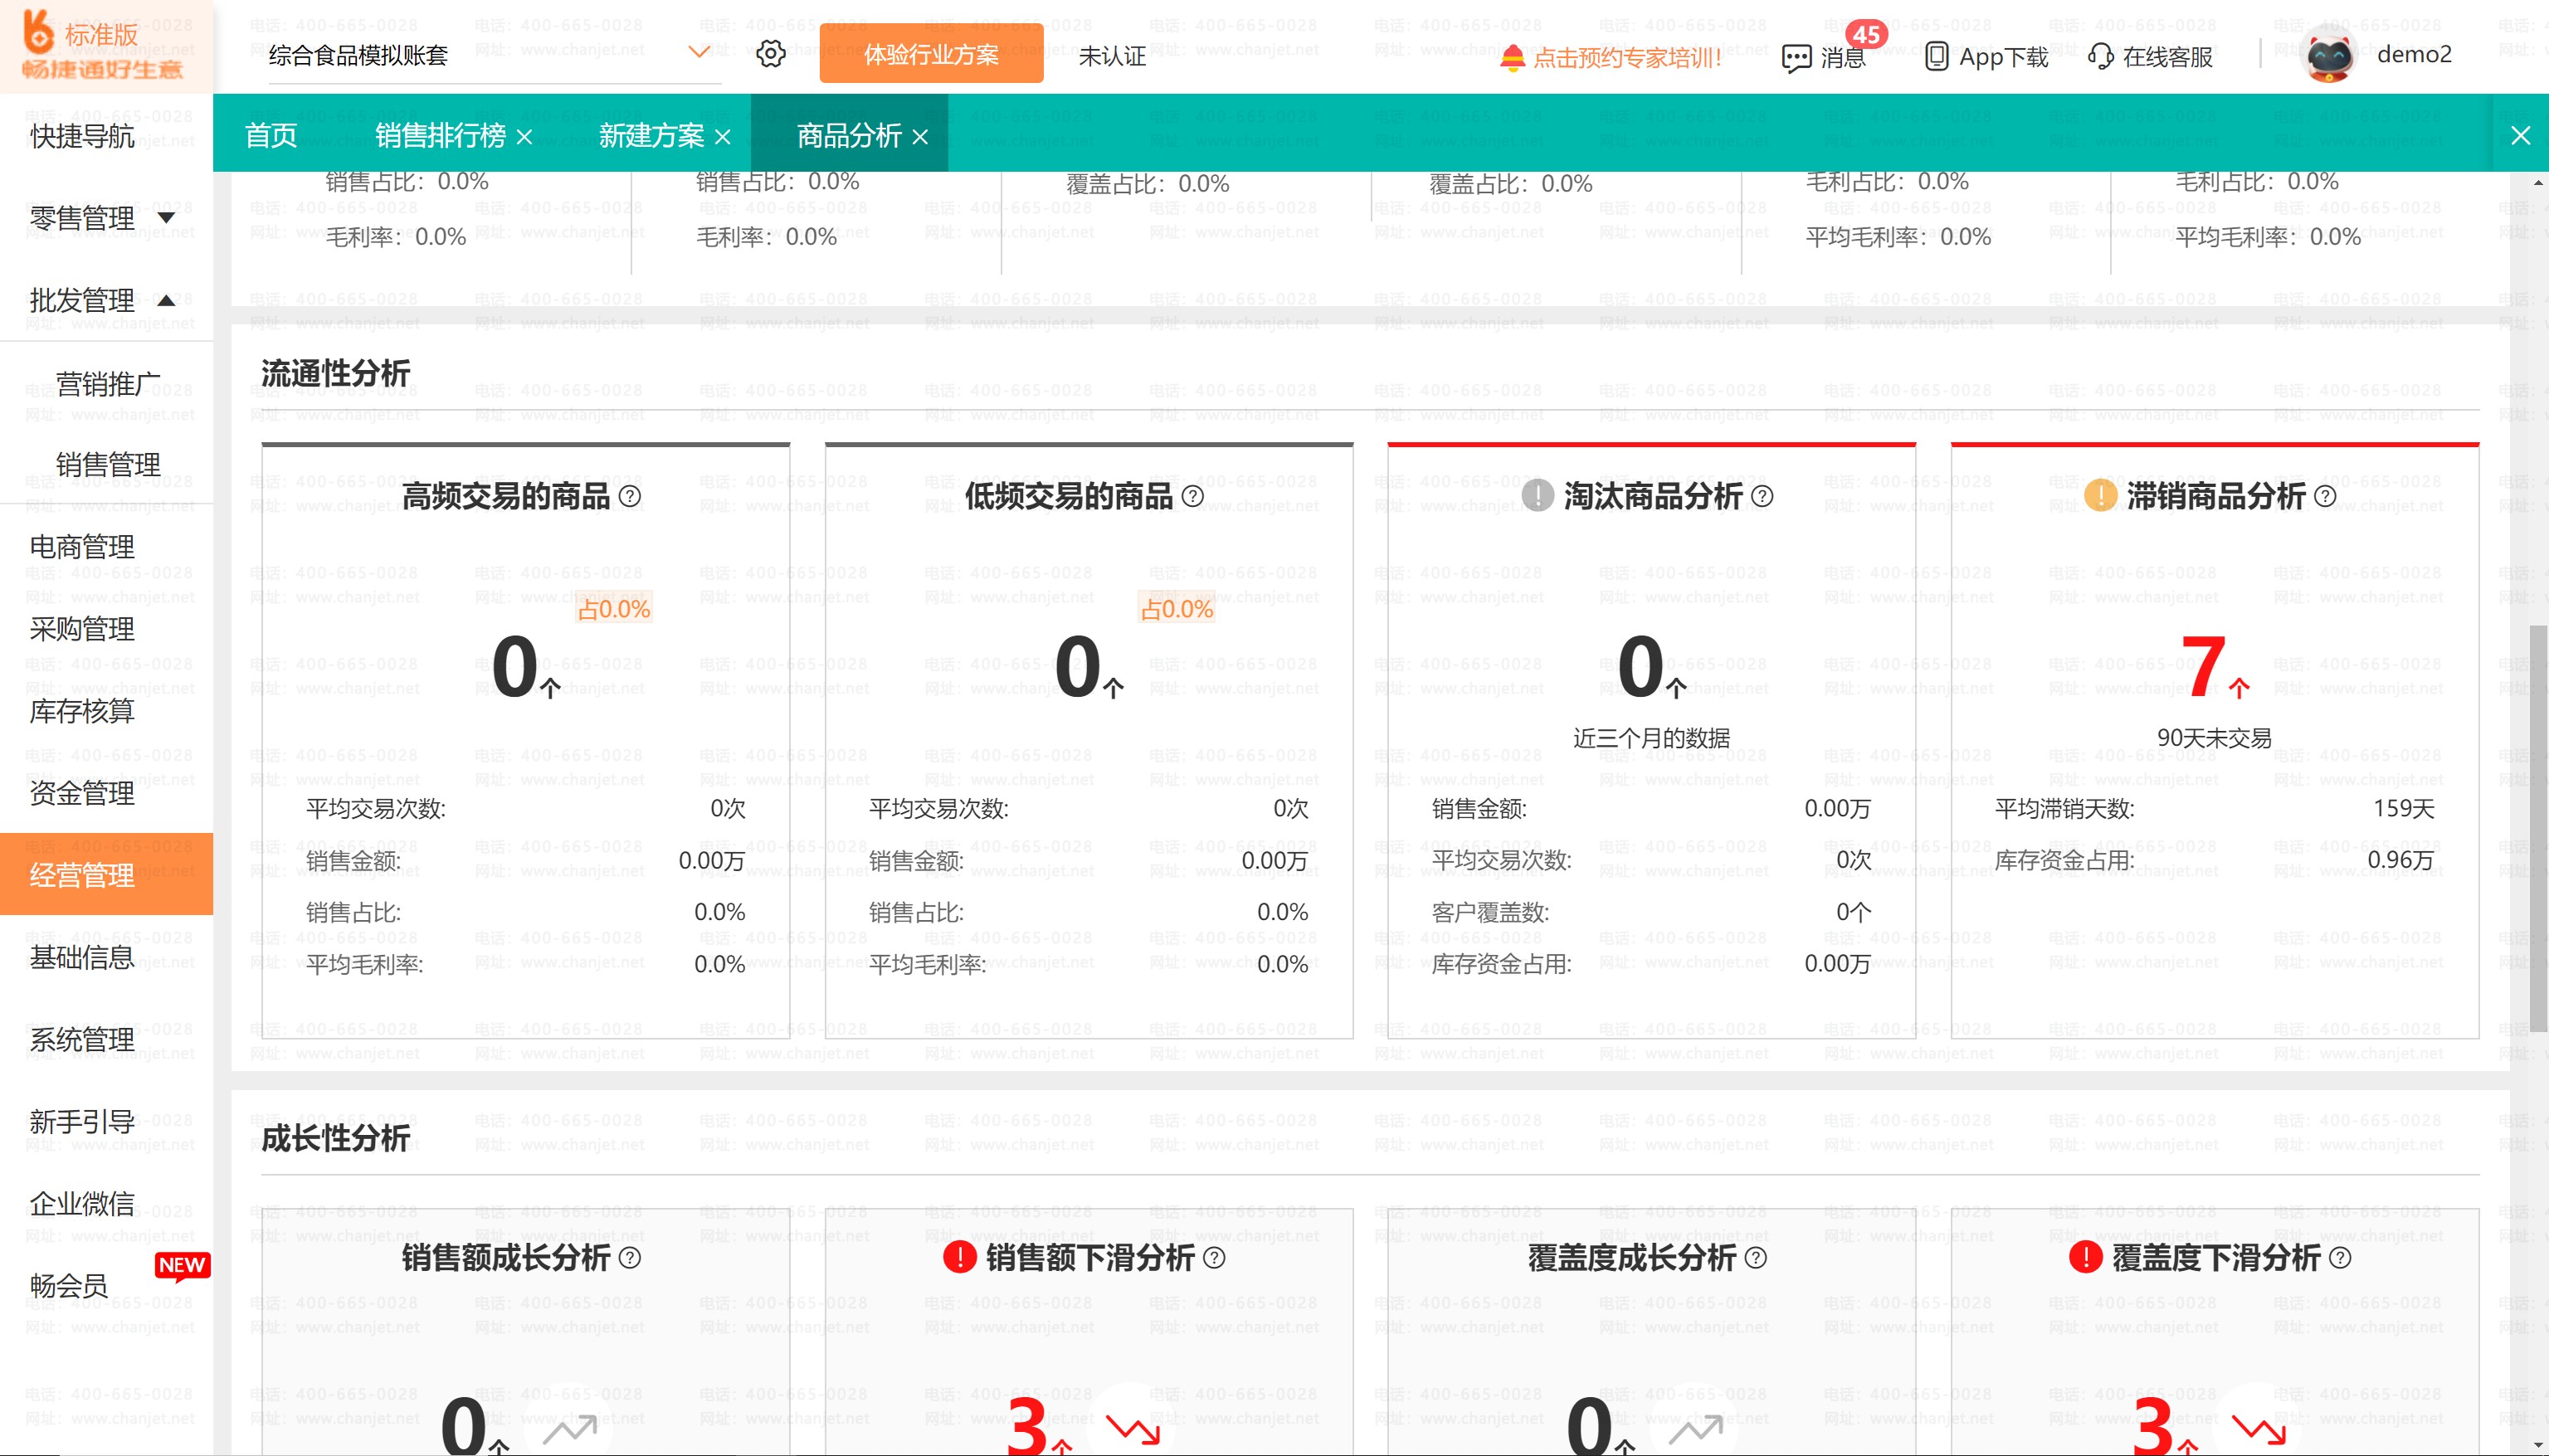Click the 消息 message bubble icon
The height and width of the screenshot is (1456, 2549).
click(x=1796, y=57)
